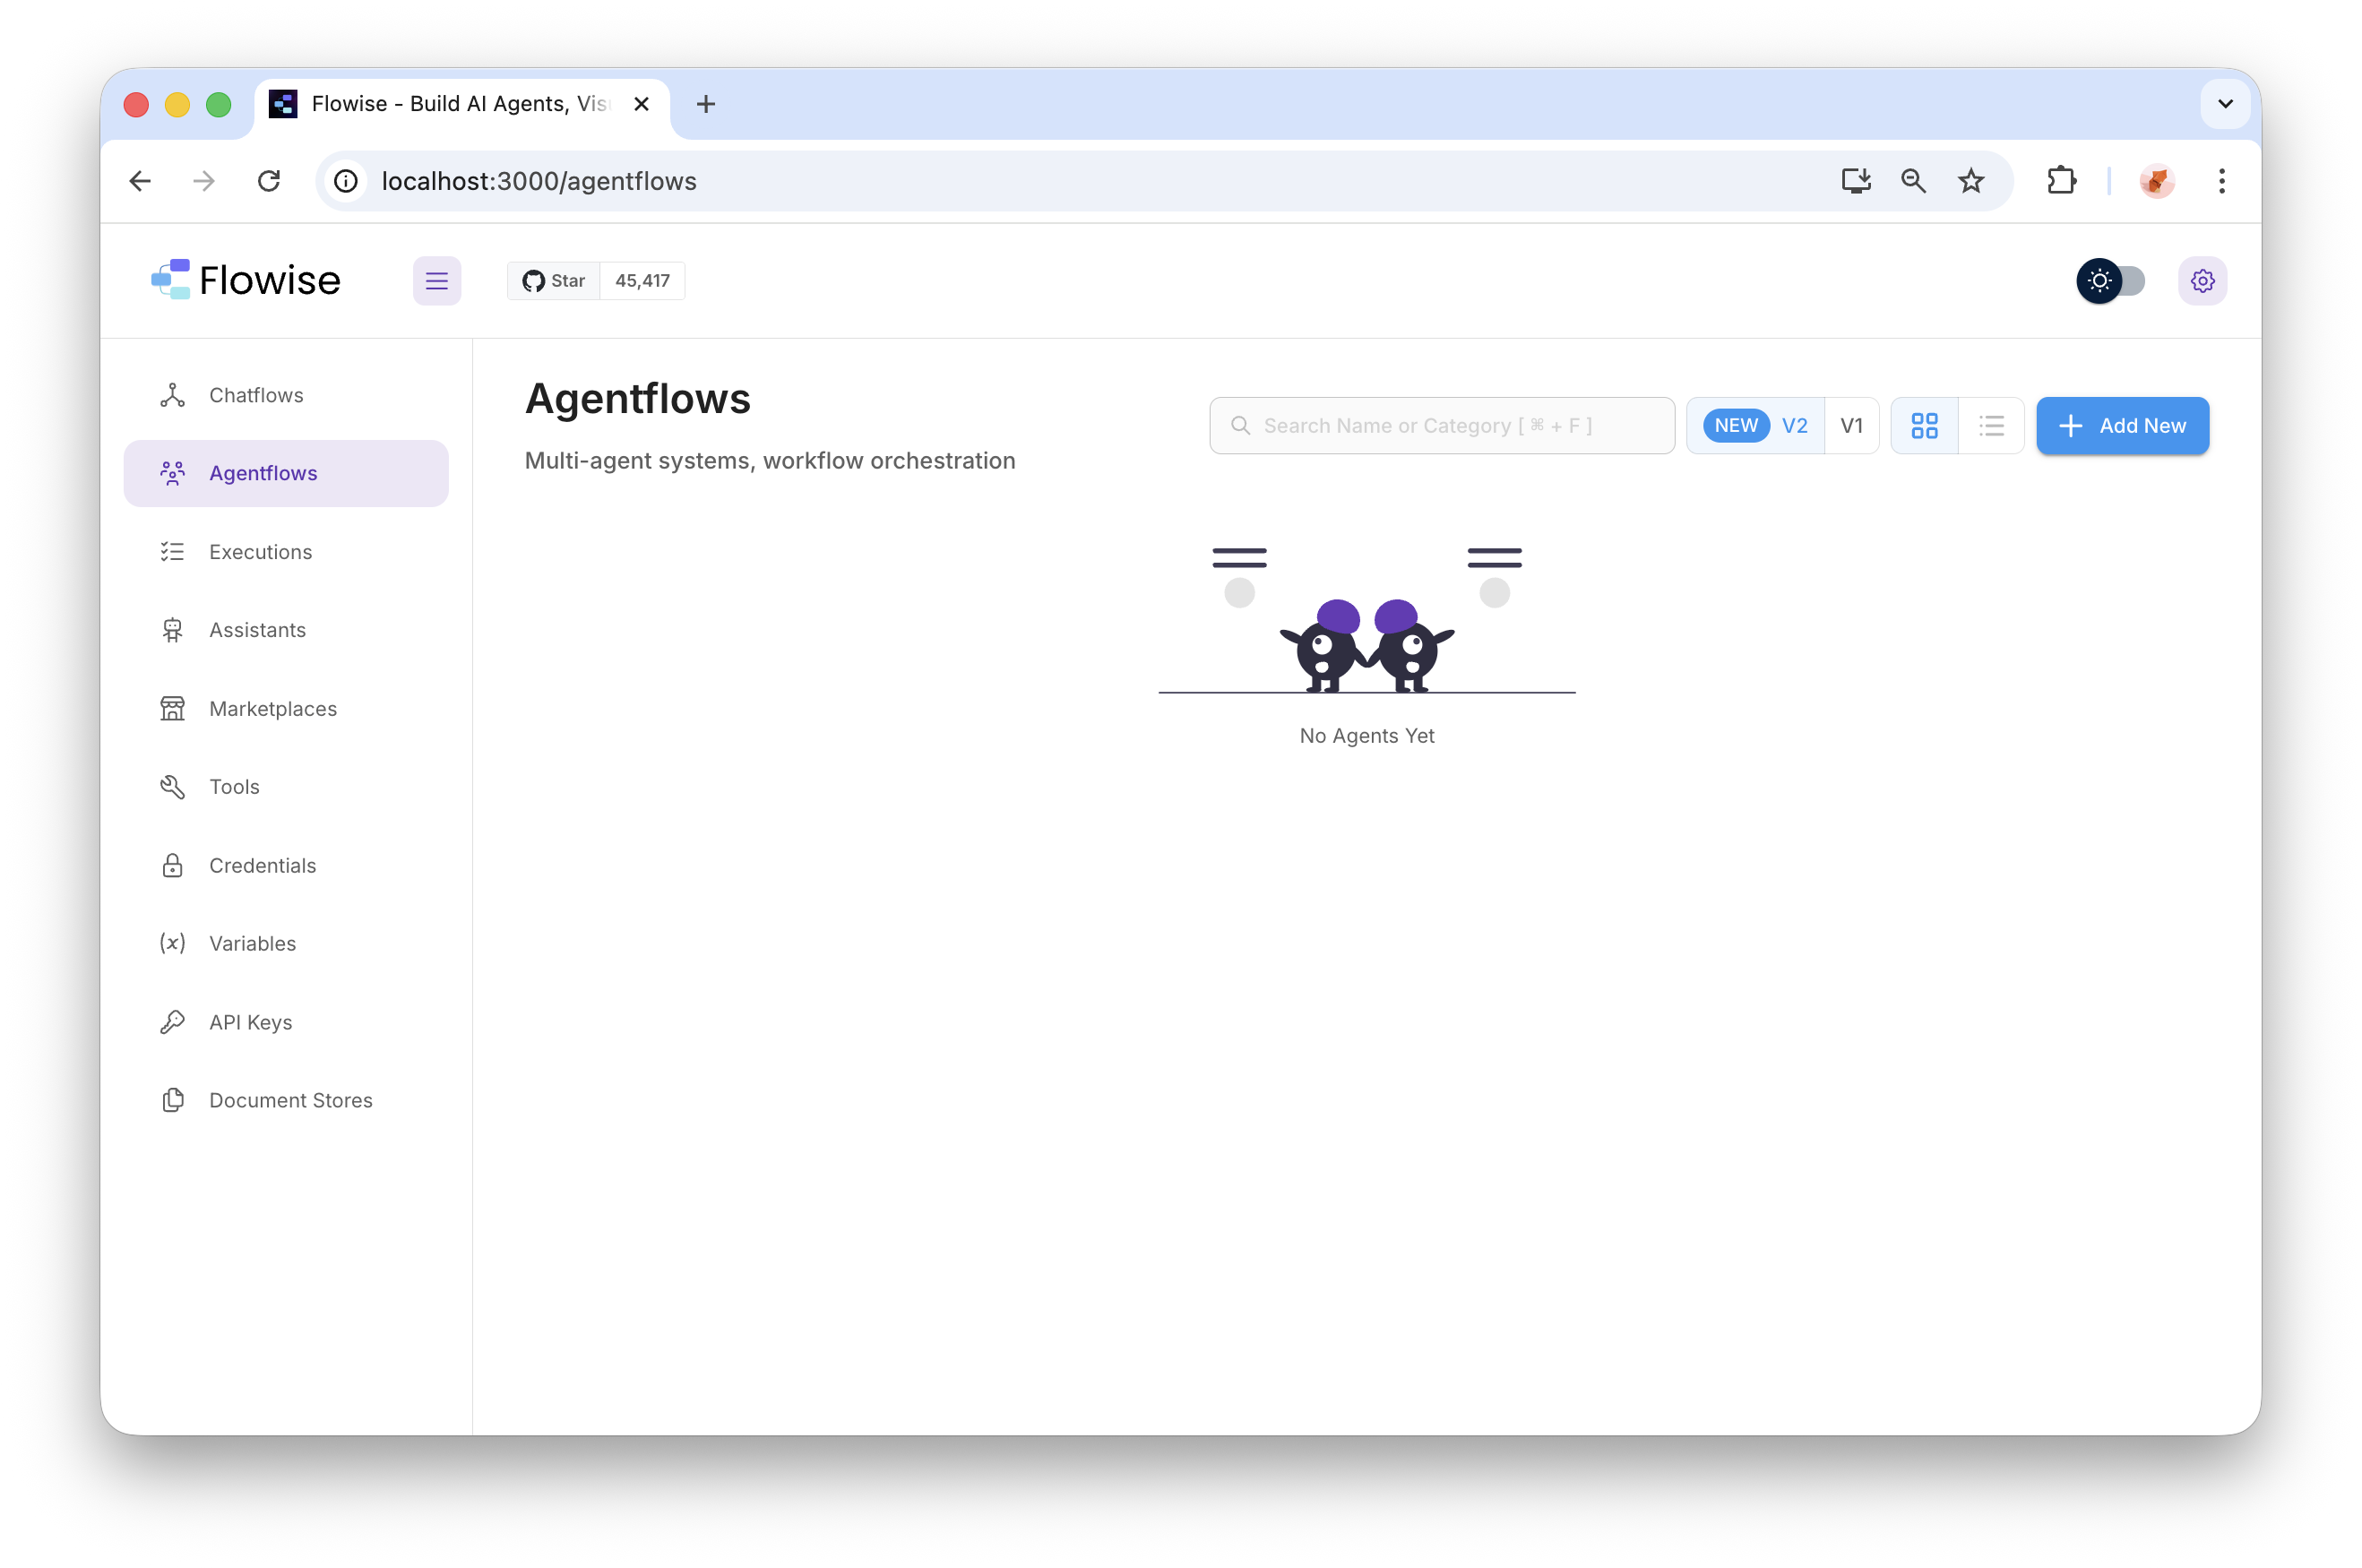Click the Search Name or Category field
Image resolution: width=2362 pixels, height=1568 pixels.
tap(1440, 426)
